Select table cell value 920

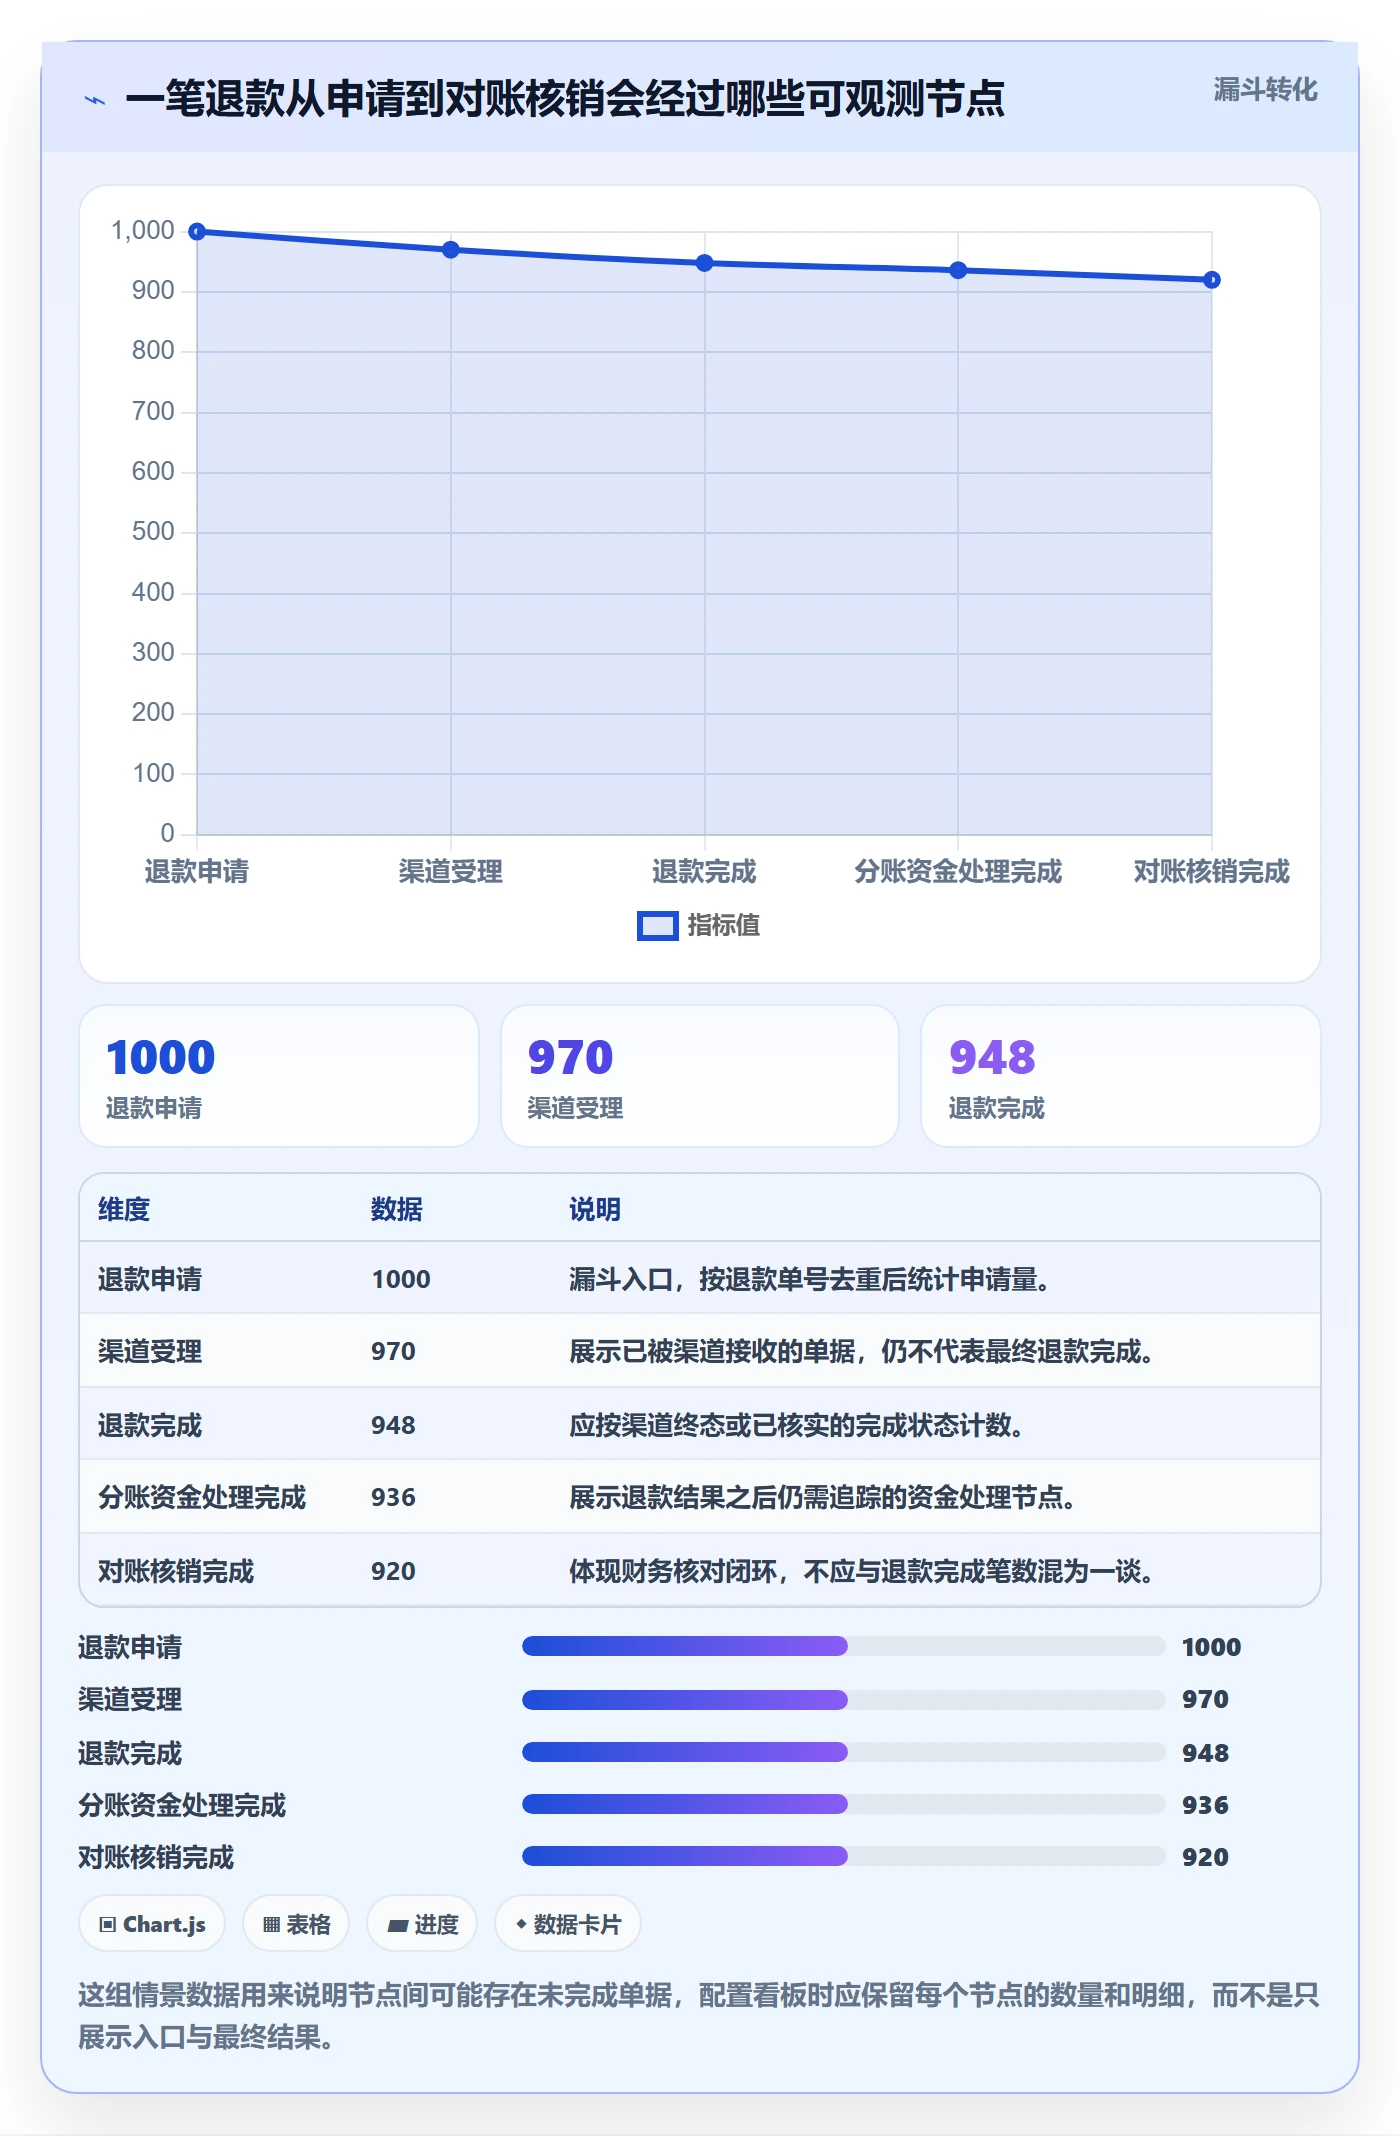(393, 1572)
